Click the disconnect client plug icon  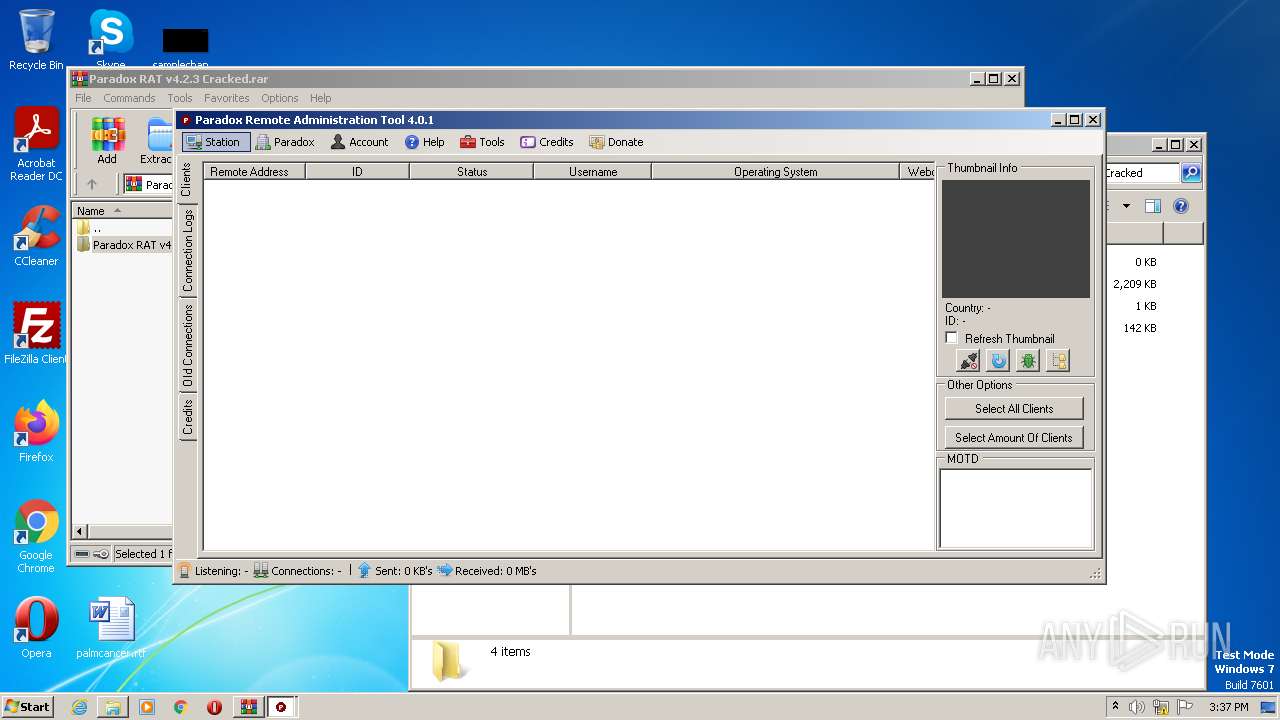click(x=968, y=361)
